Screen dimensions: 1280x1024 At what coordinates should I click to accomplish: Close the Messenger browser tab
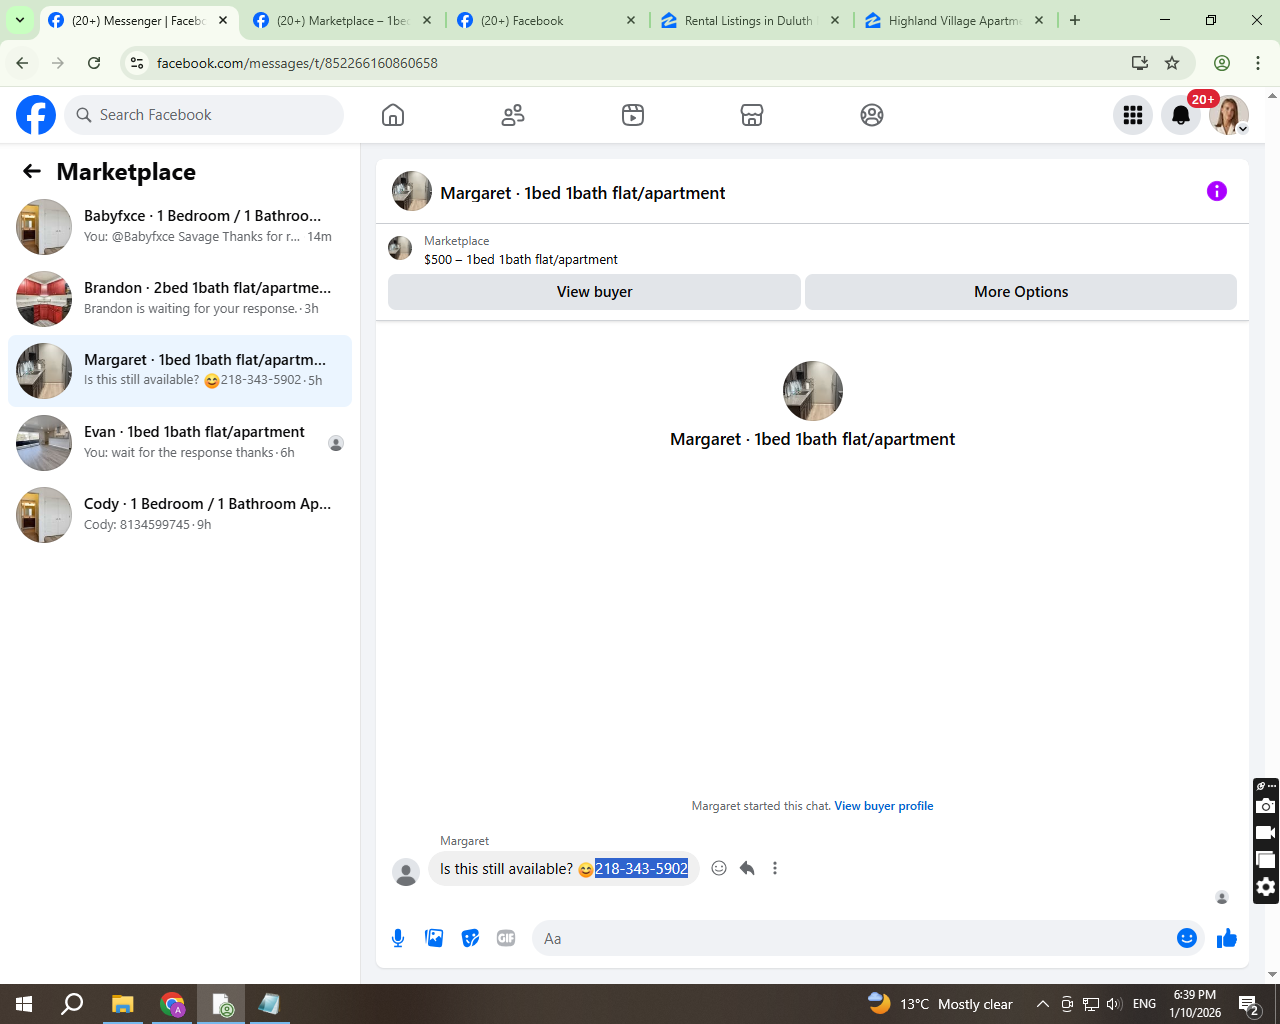click(223, 20)
